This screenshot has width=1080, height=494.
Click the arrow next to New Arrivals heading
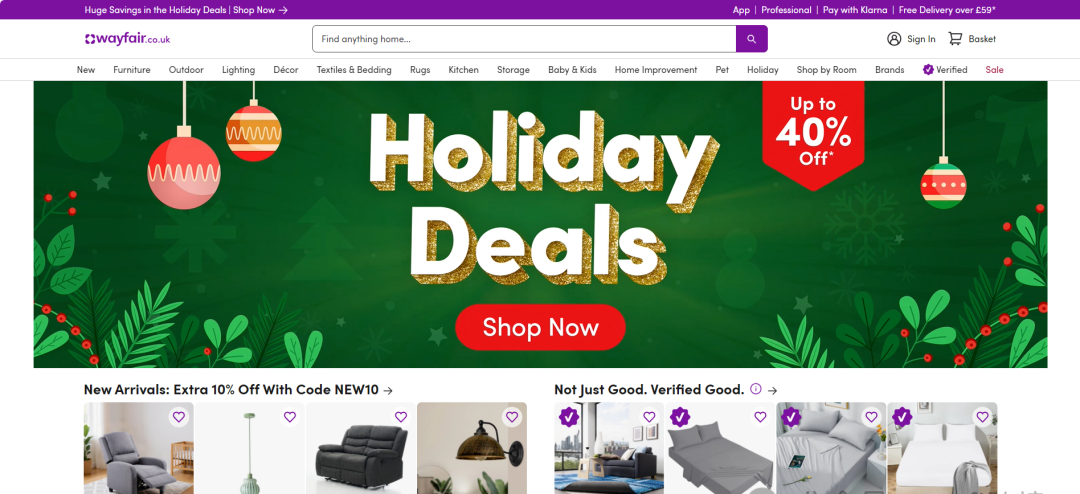click(388, 390)
